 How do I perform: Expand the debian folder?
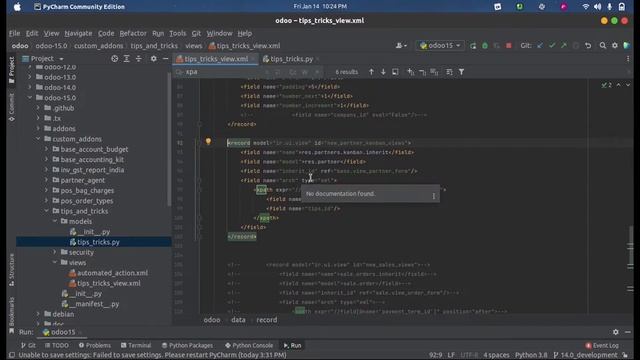(38, 314)
